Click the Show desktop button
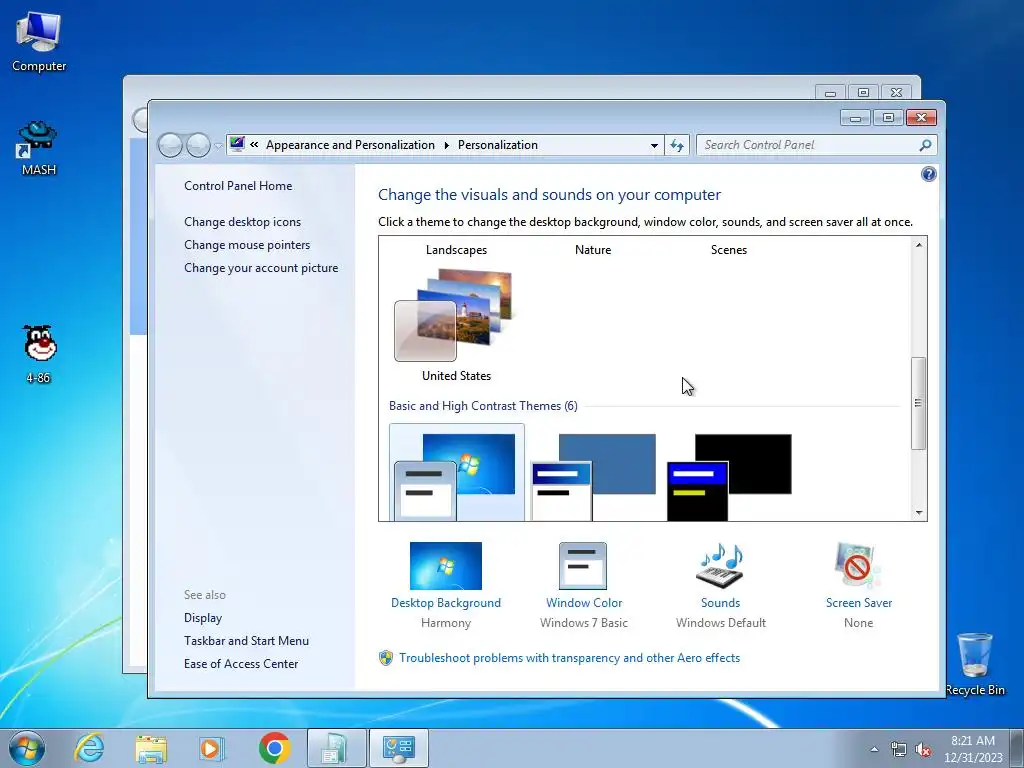The height and width of the screenshot is (768, 1024). (1017, 748)
